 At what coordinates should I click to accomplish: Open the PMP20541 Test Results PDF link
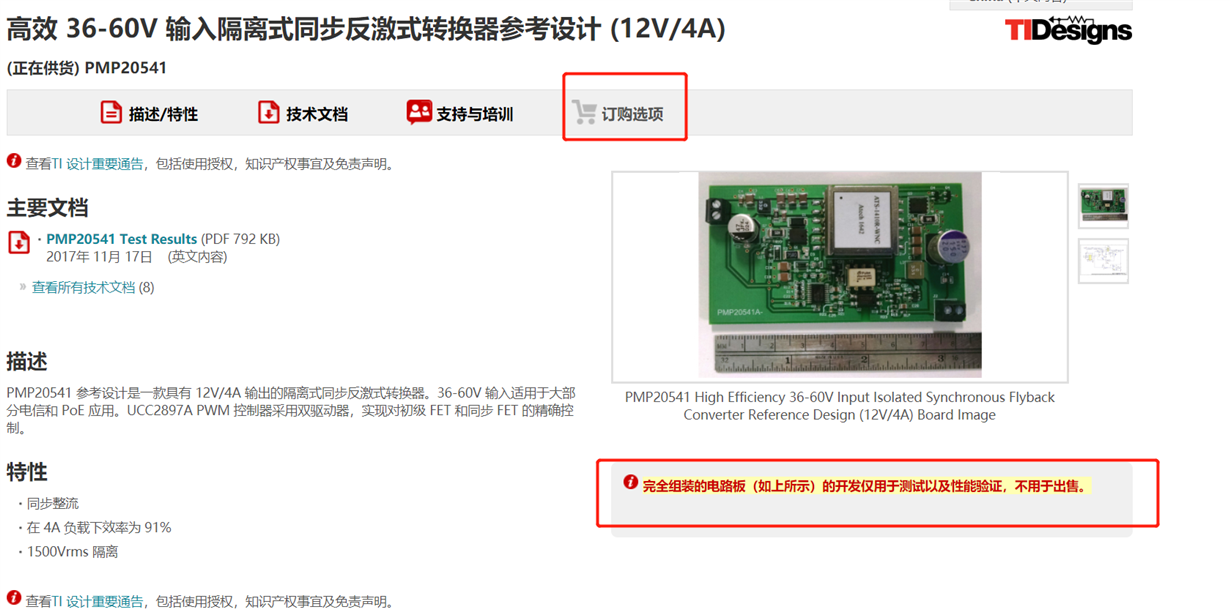pos(122,239)
